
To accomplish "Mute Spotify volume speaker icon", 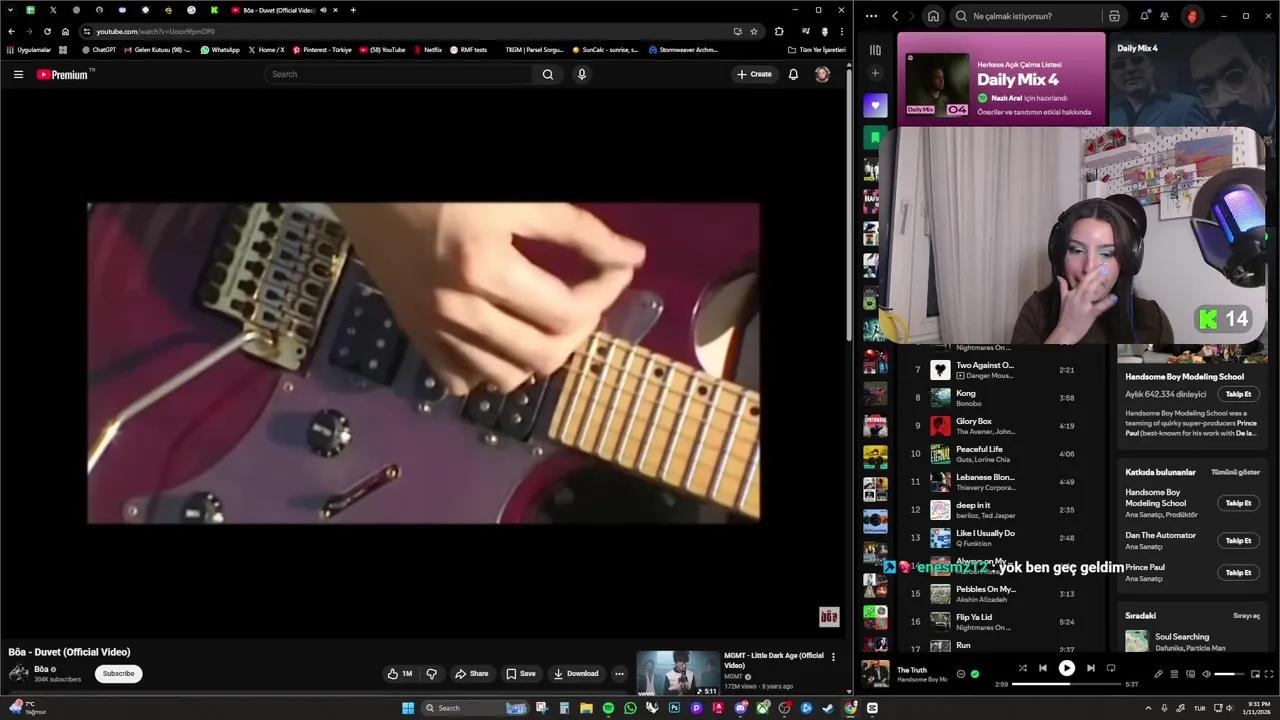I will (1206, 674).
